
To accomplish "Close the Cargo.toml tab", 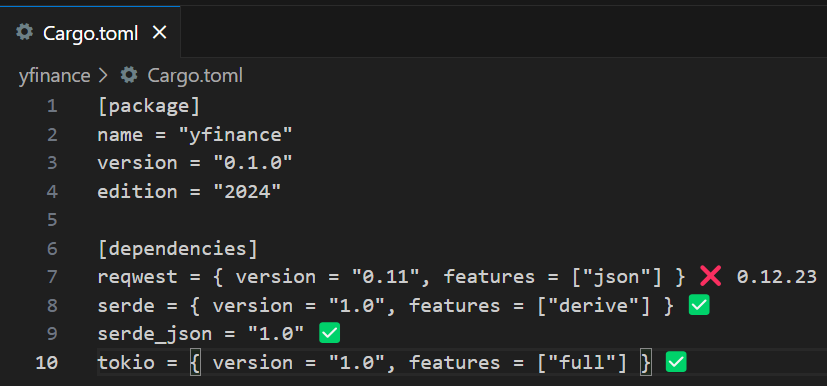I will pos(159,33).
